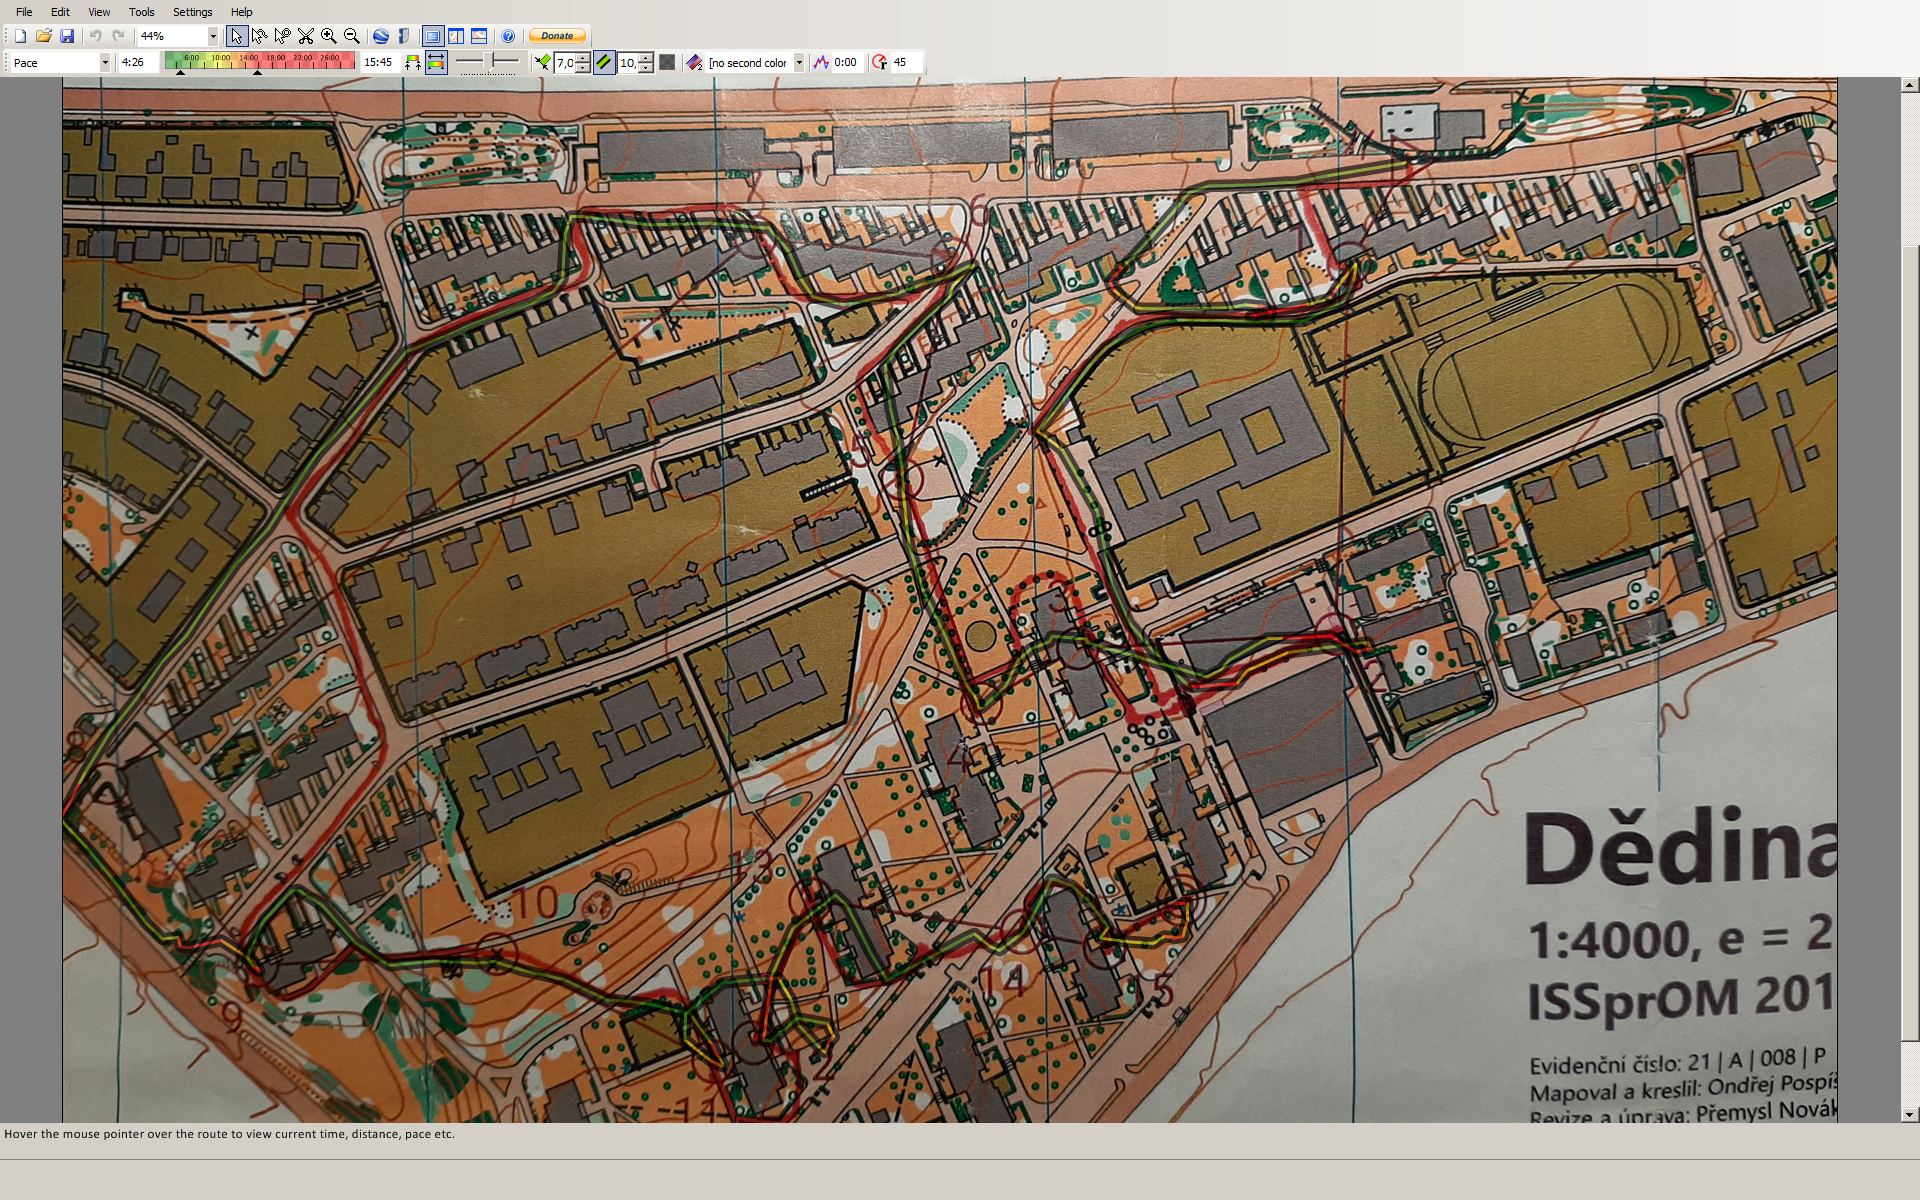Choose the scissors cut route tool
Viewport: 1920px width, 1200px height.
306,36
